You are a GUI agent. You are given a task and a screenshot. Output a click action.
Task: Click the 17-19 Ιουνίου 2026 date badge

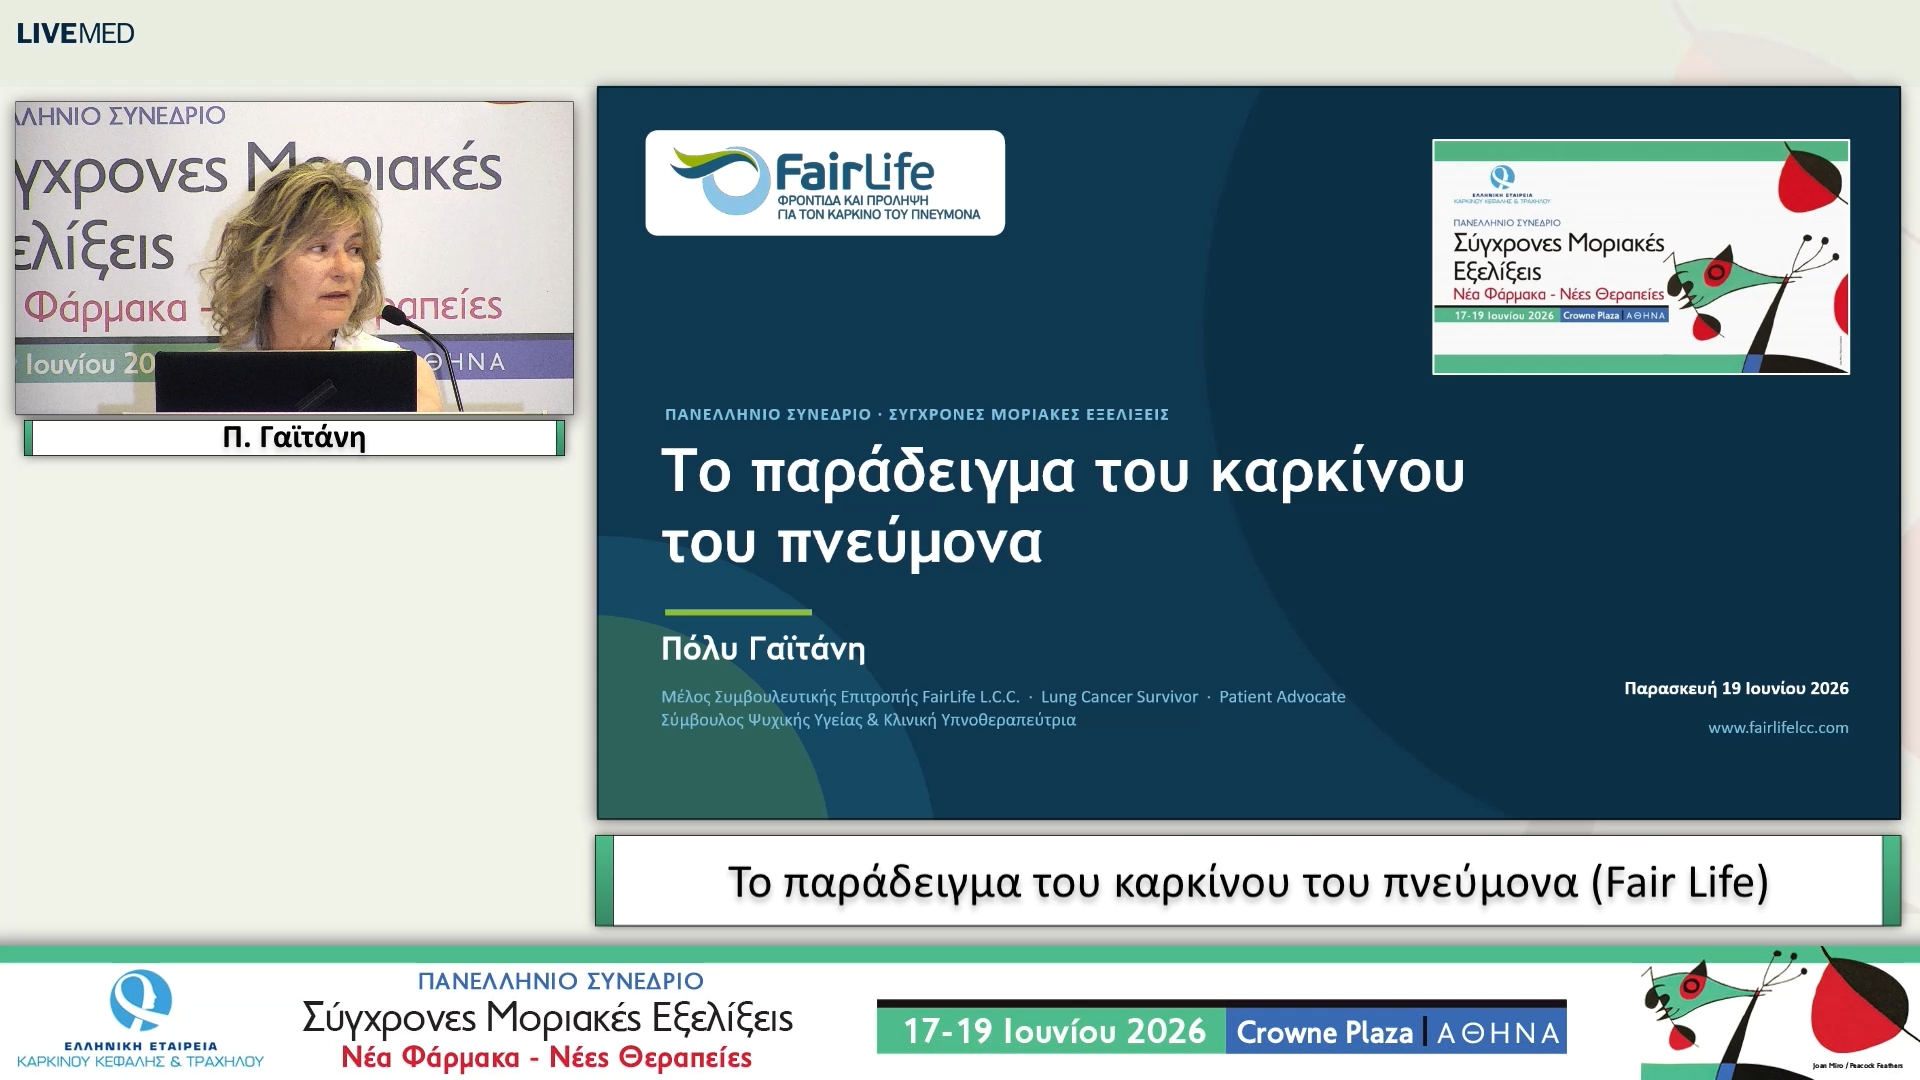tap(1053, 1031)
